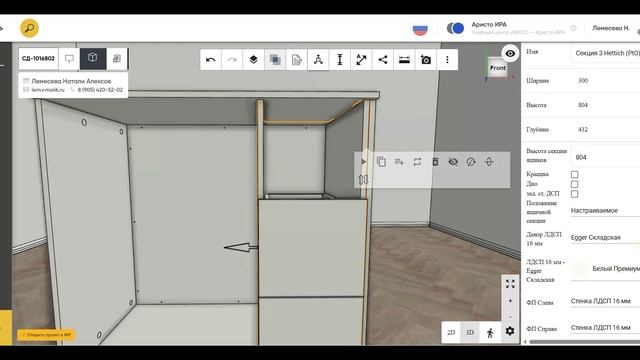The width and height of the screenshot is (640, 360).
Task: Select the diagonal measure arrow tool
Action: coord(361,60)
